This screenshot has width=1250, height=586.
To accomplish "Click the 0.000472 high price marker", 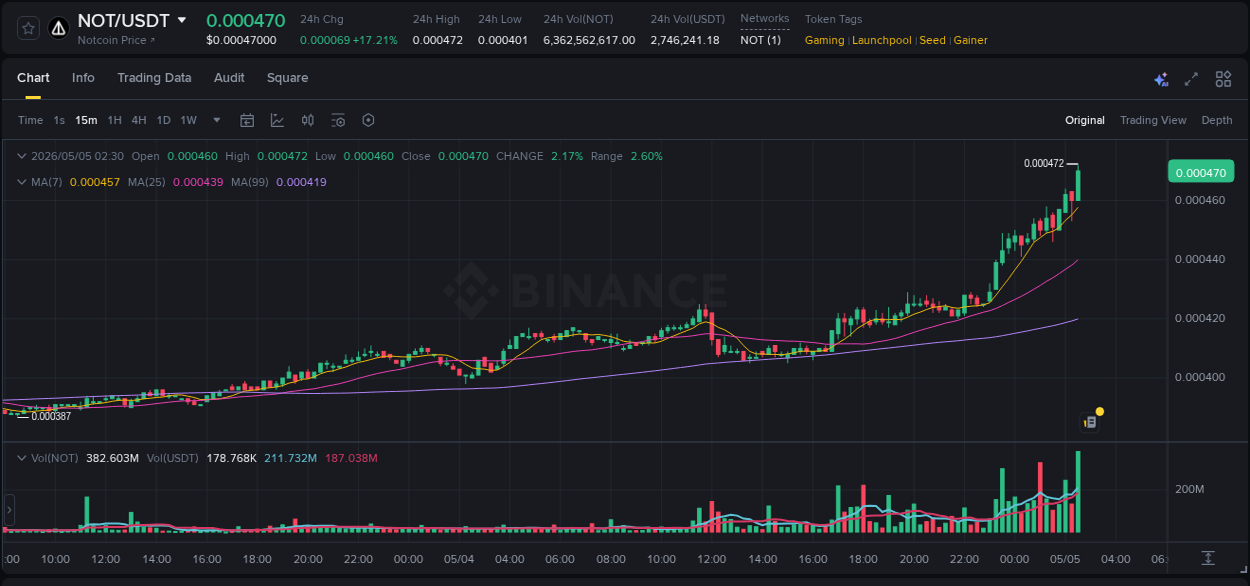I will click(1044, 163).
